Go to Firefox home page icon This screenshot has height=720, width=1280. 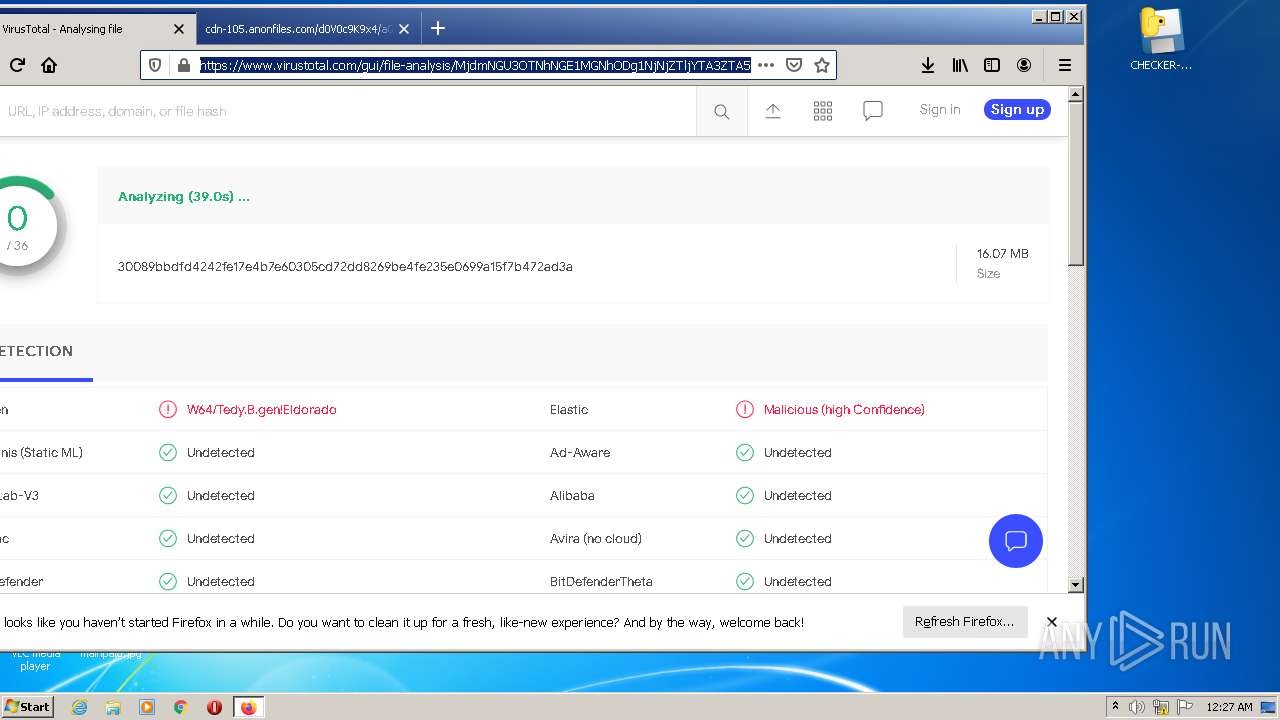(49, 65)
